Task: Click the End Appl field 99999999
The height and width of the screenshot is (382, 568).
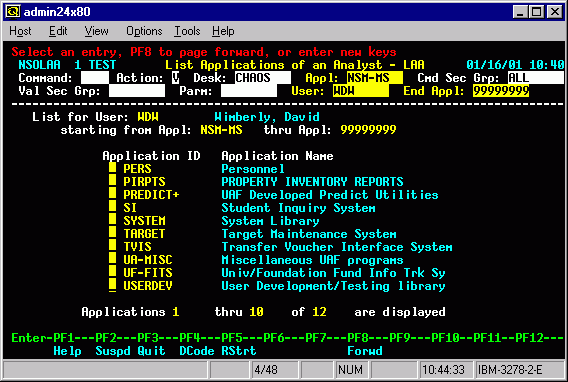Action: [501, 91]
